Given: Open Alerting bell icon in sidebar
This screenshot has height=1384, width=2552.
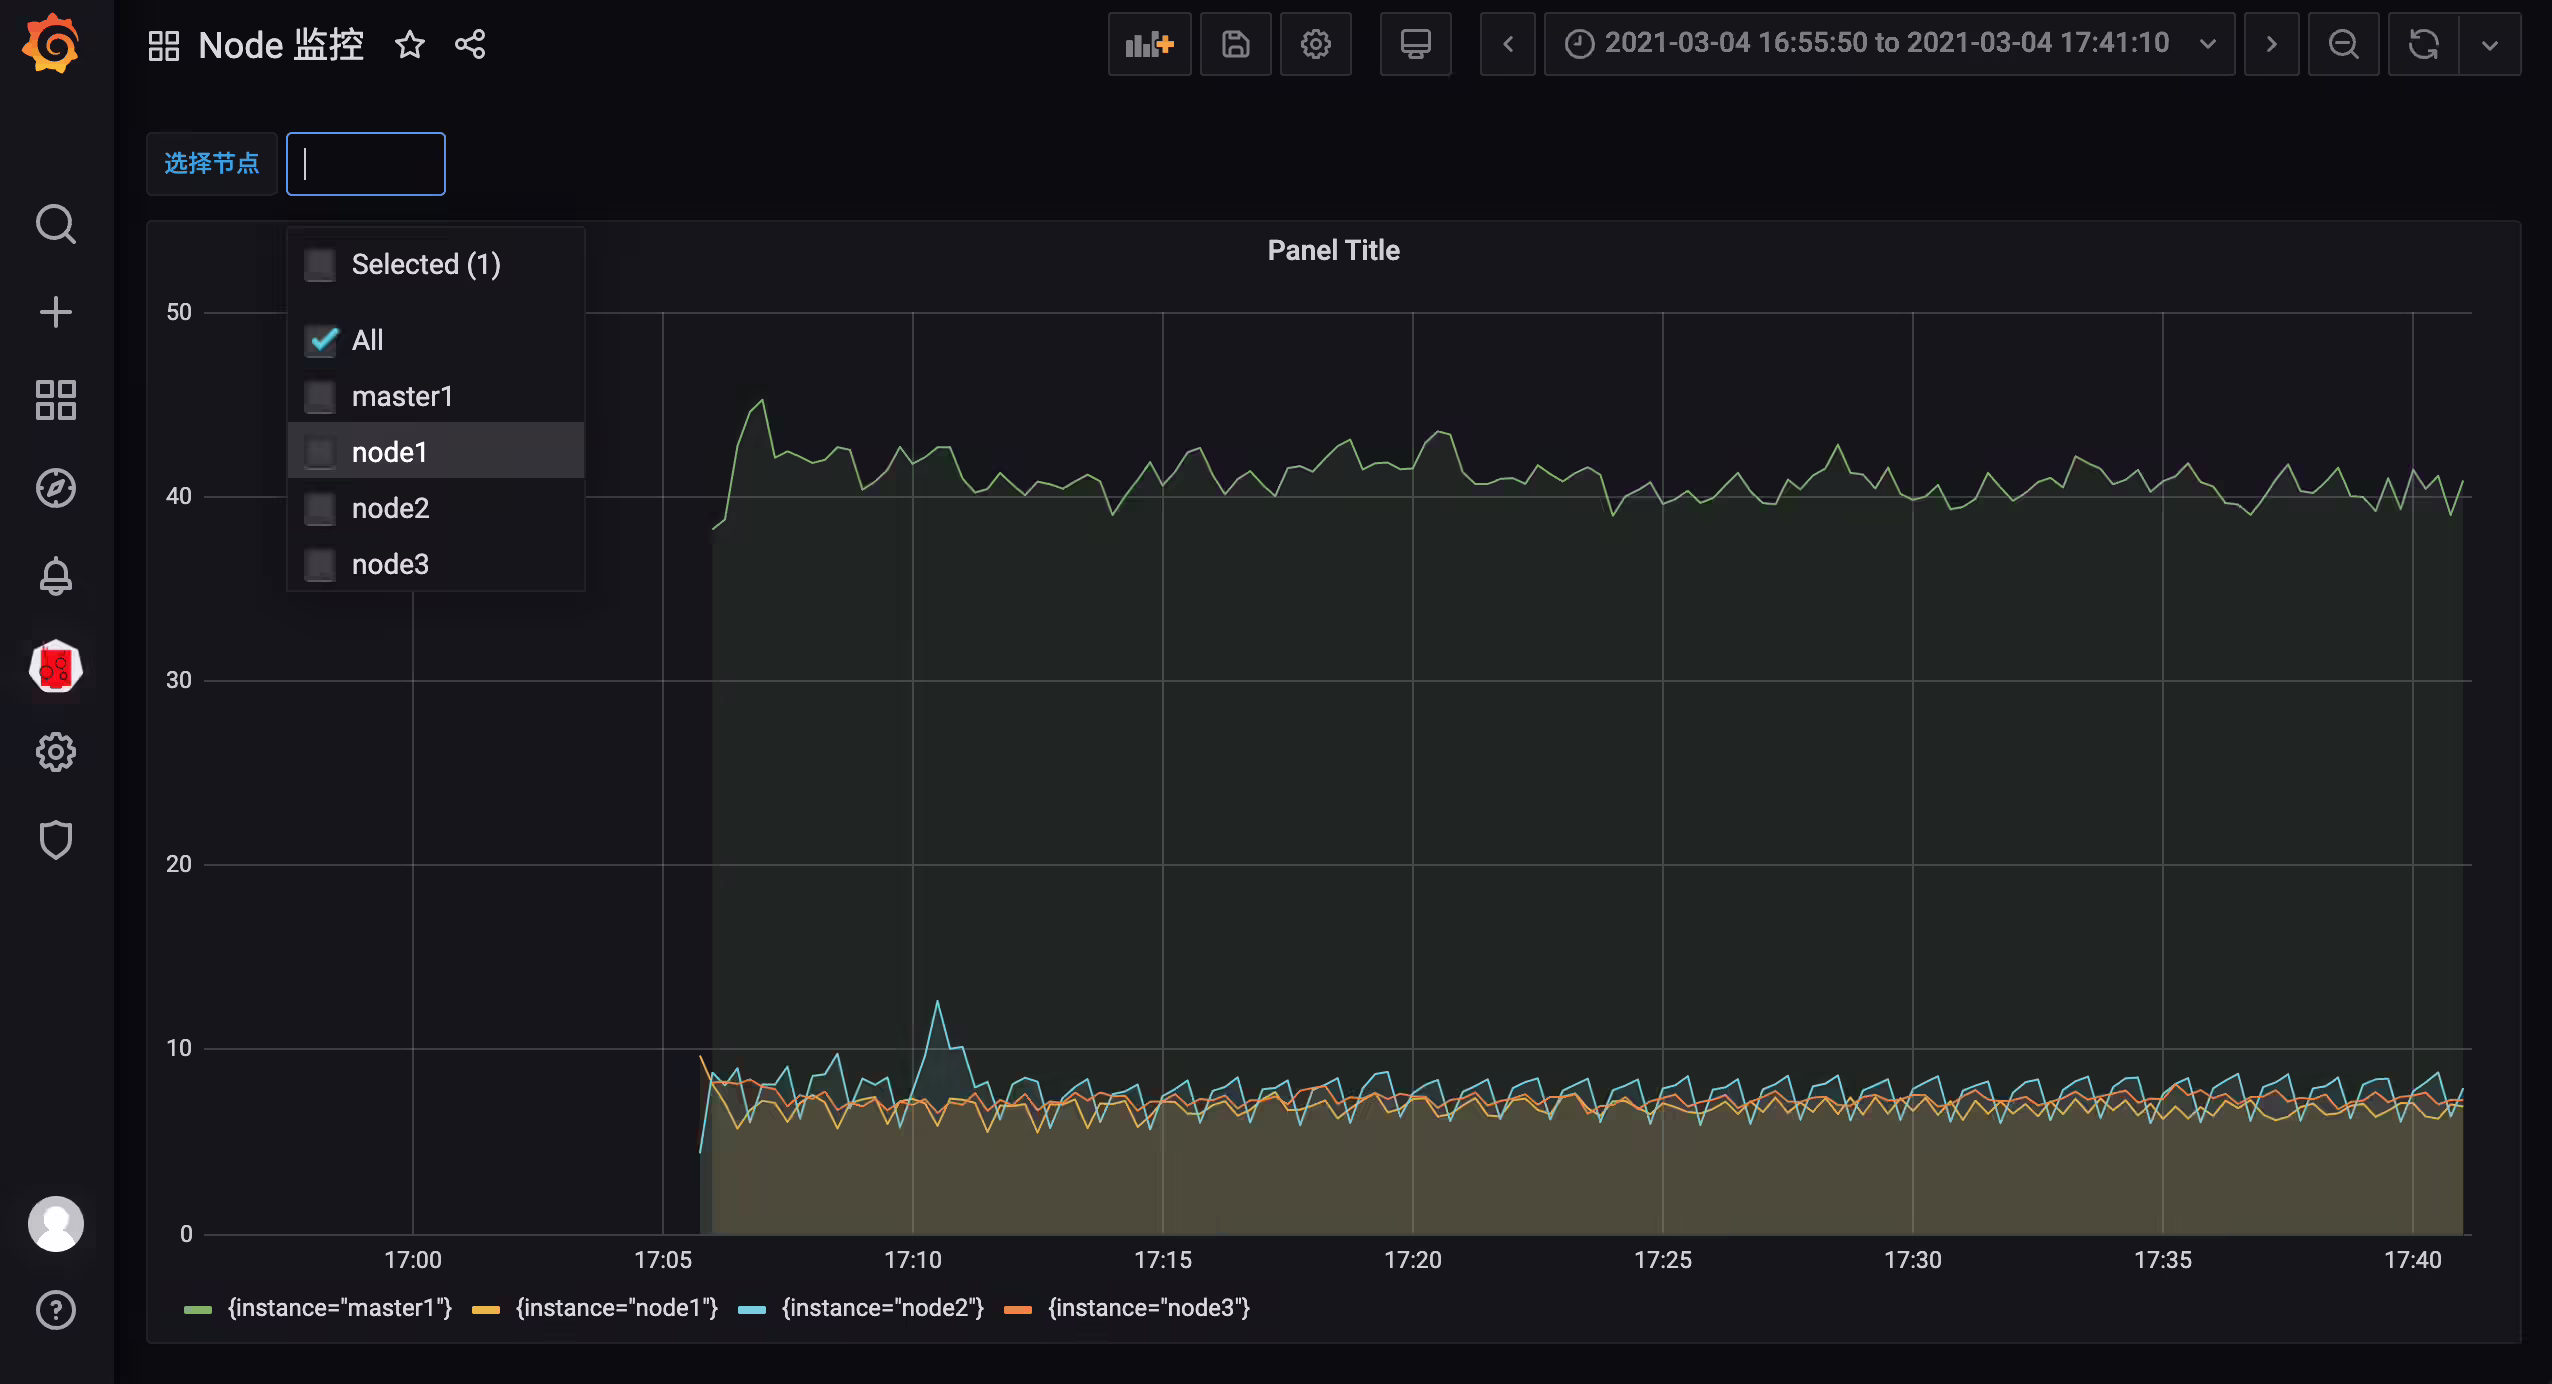Looking at the screenshot, I should (56, 576).
